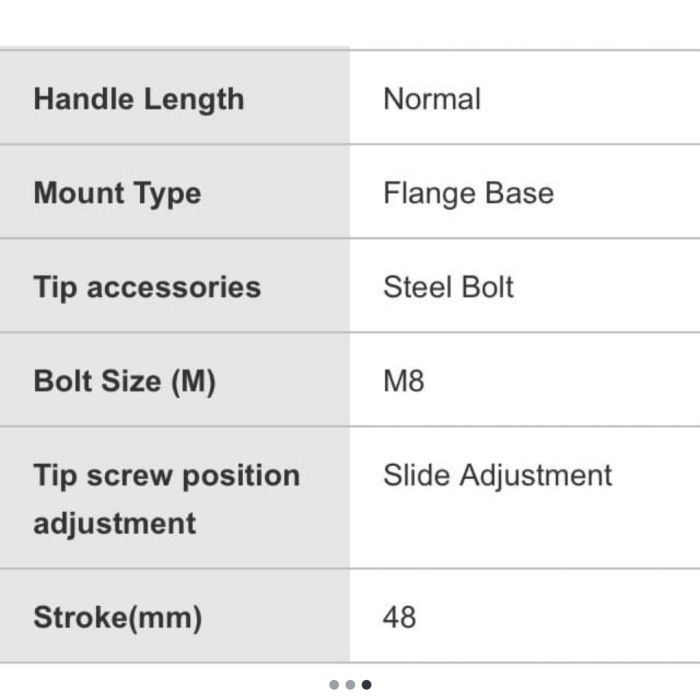Click the Mount Type label cell
This screenshot has width=700, height=700.
[x=117, y=193]
